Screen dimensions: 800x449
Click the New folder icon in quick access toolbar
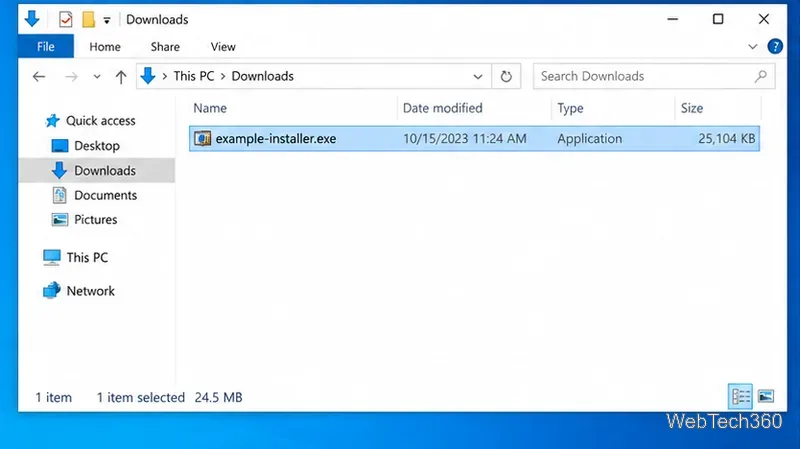(88, 19)
